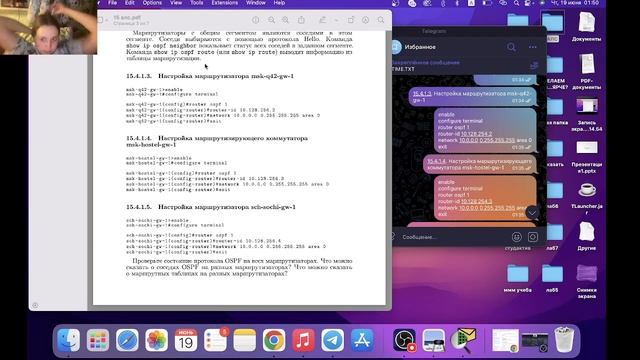Click the pinned message list icon in Telegram
Image resolution: width=640 pixels, height=360 pixels.
point(534,66)
